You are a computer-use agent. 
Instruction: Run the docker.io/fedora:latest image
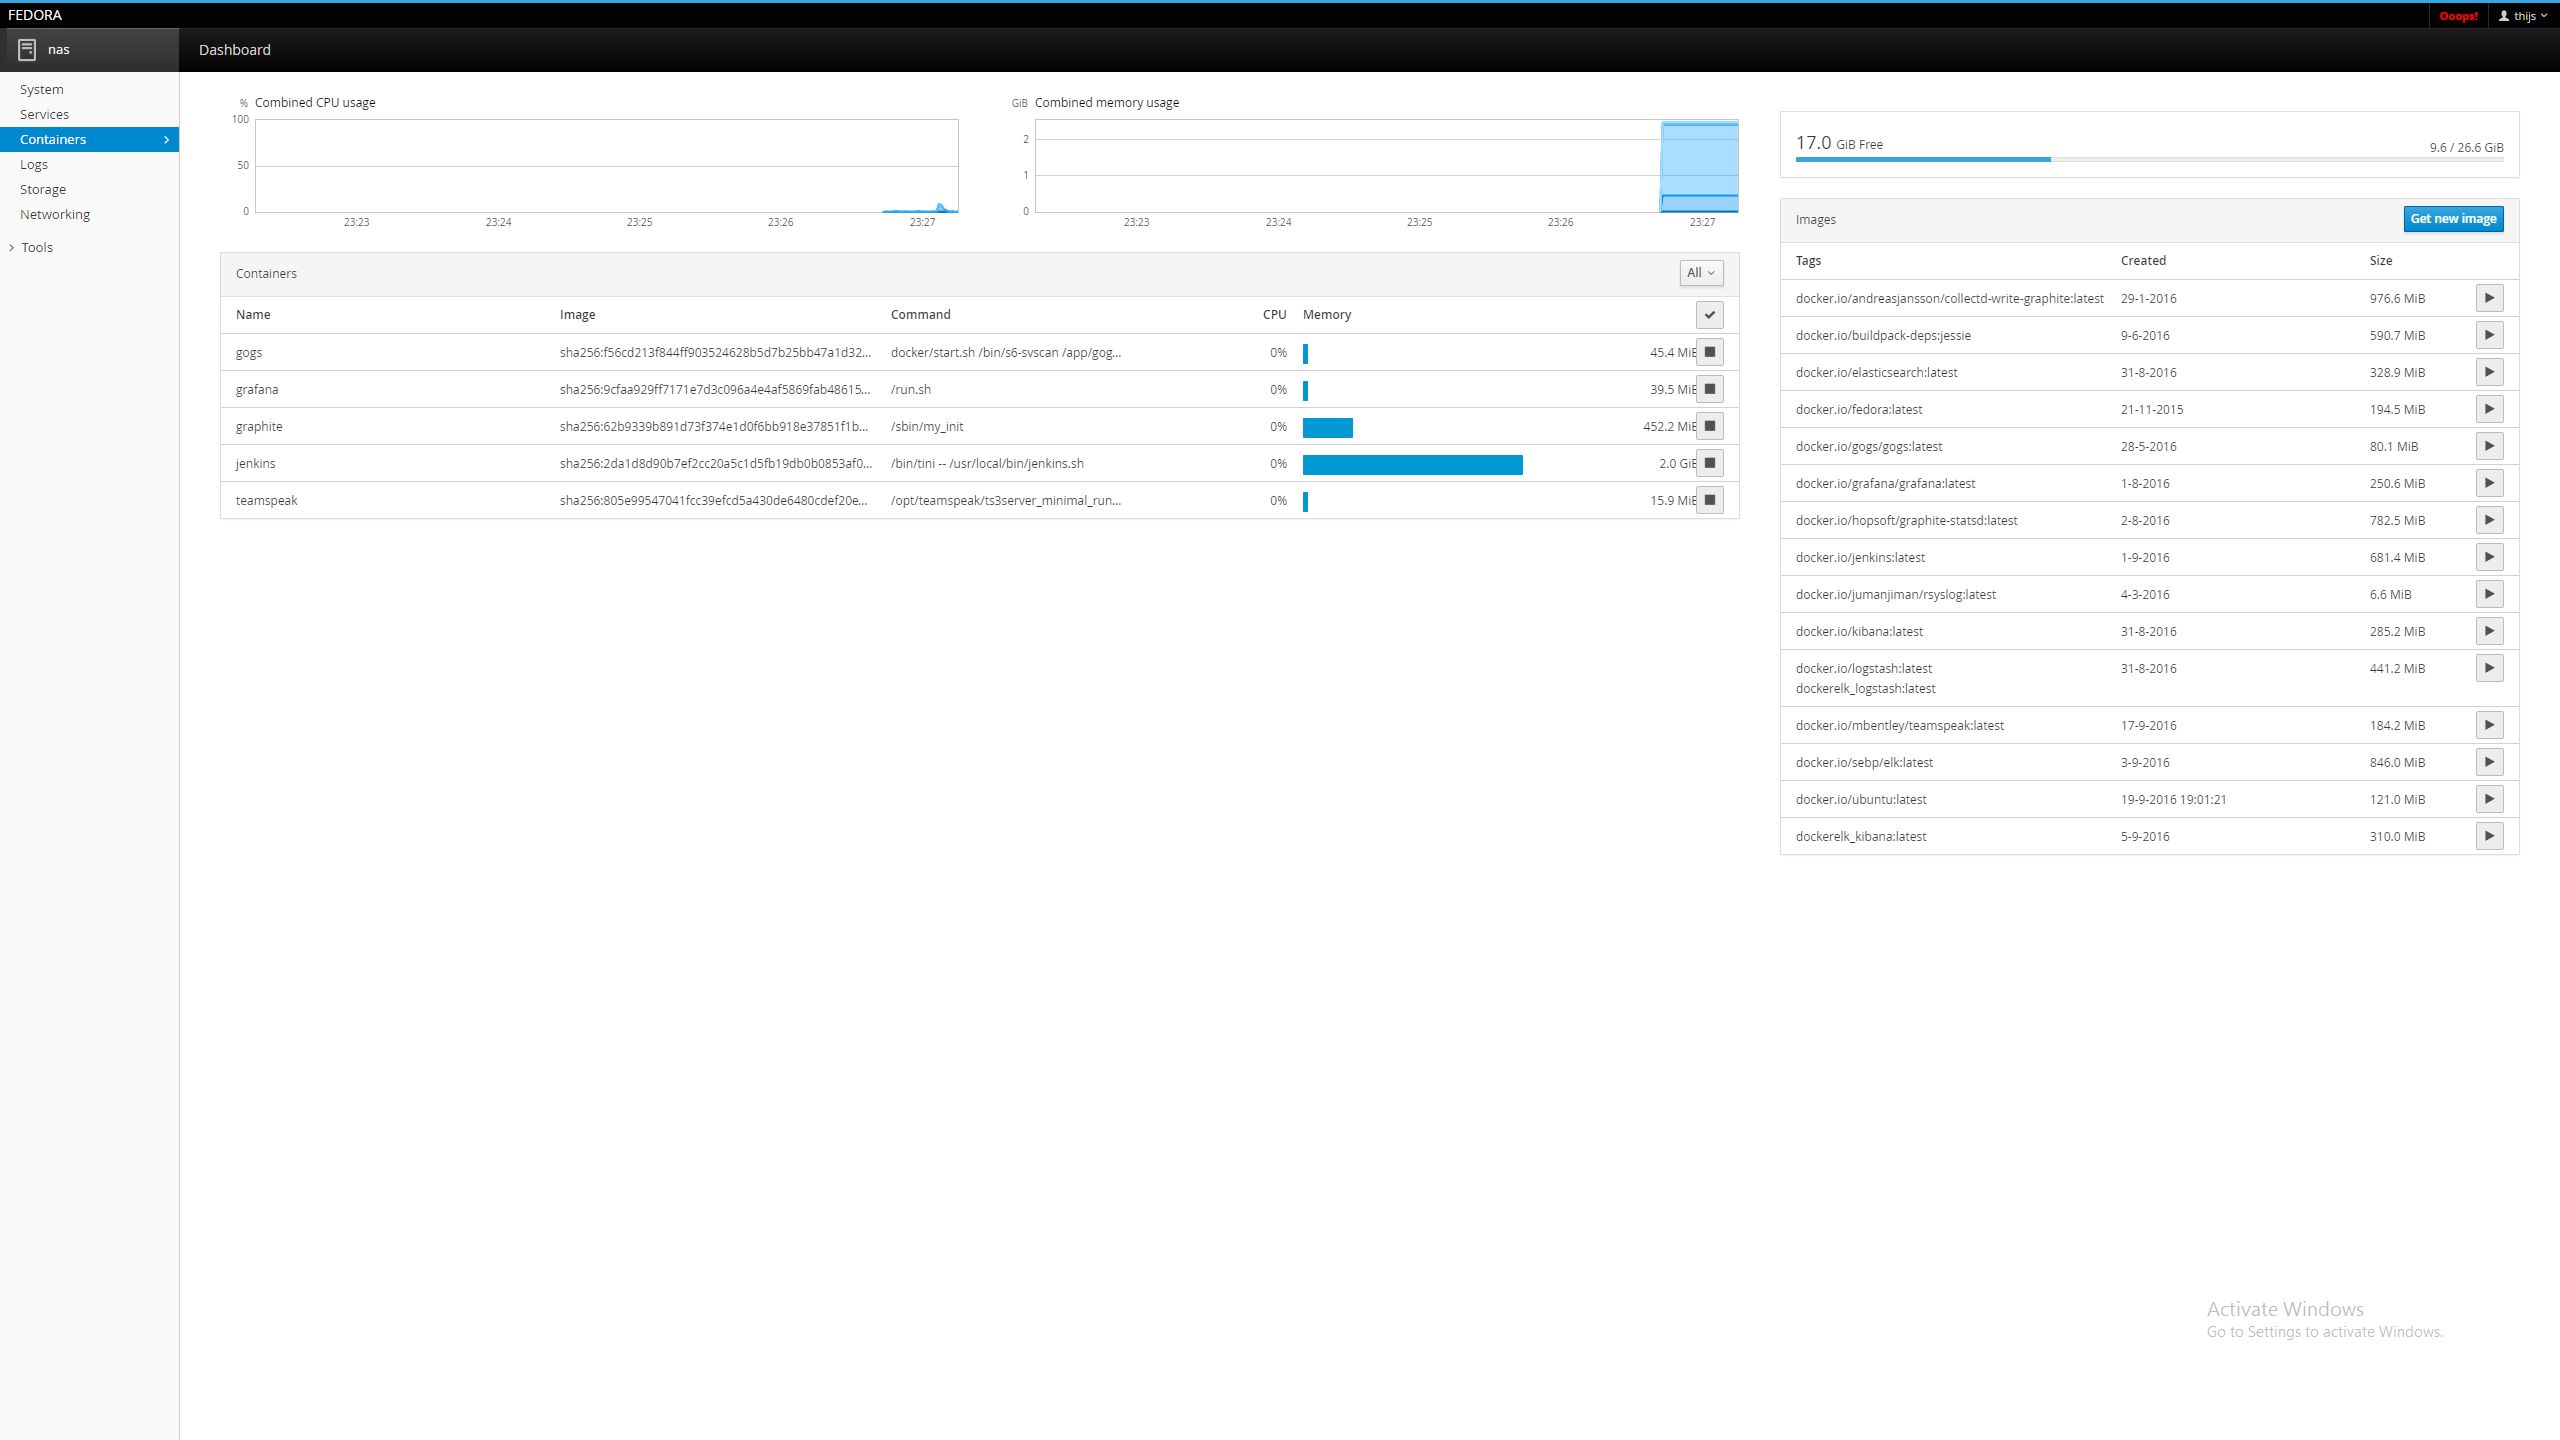coord(2489,409)
